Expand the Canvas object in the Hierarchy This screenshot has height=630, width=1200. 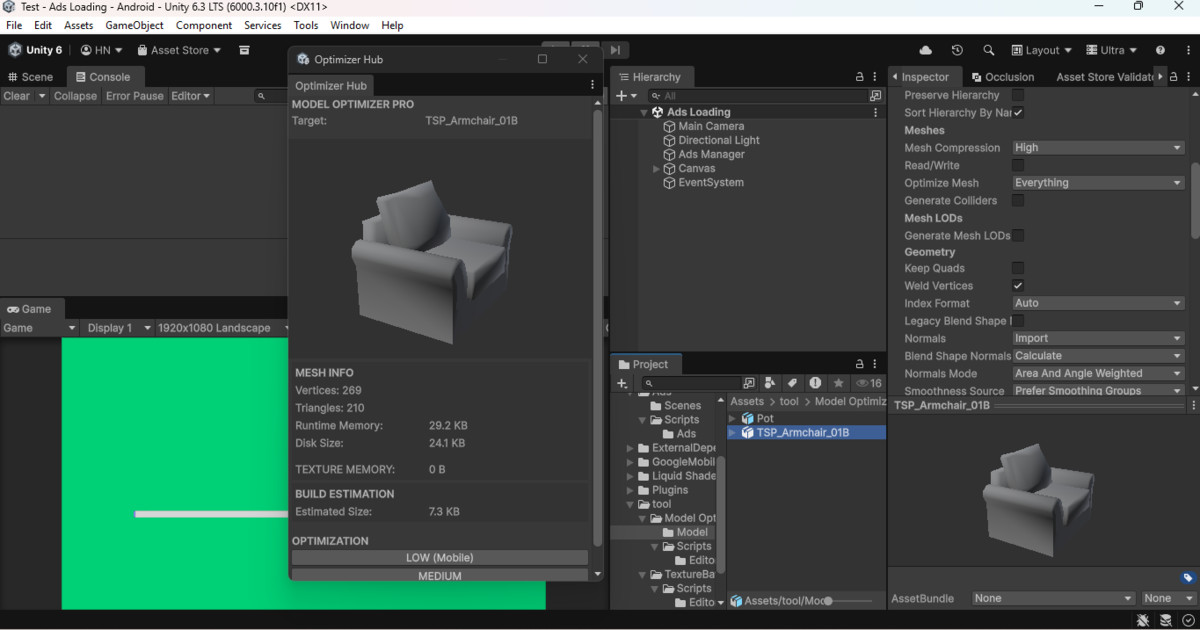click(x=656, y=169)
